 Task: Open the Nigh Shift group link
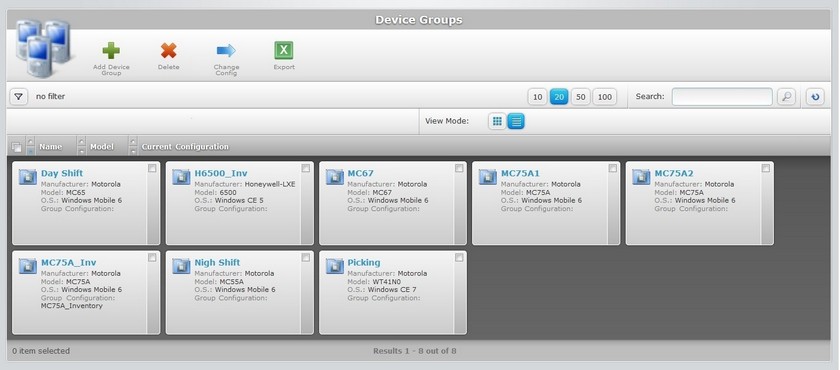217,262
